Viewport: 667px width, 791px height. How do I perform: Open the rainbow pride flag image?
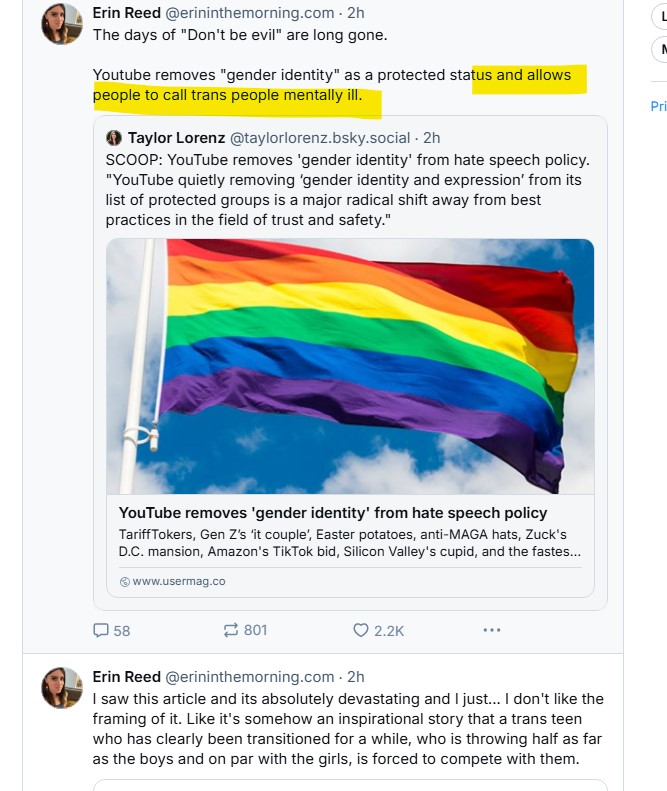coord(350,366)
